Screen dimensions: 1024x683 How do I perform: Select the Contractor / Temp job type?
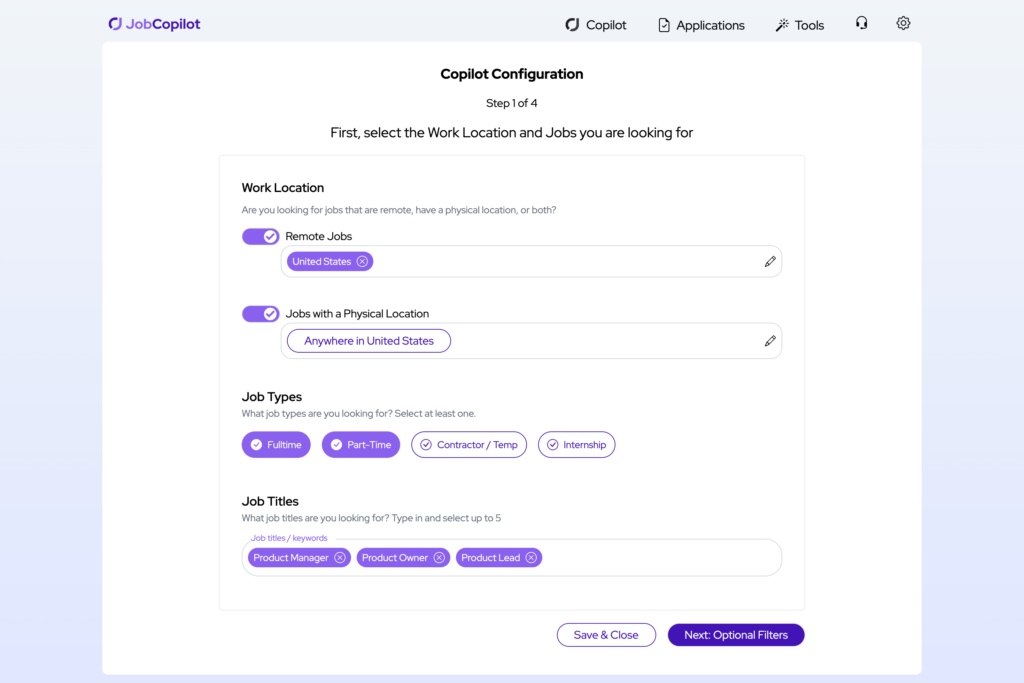468,444
